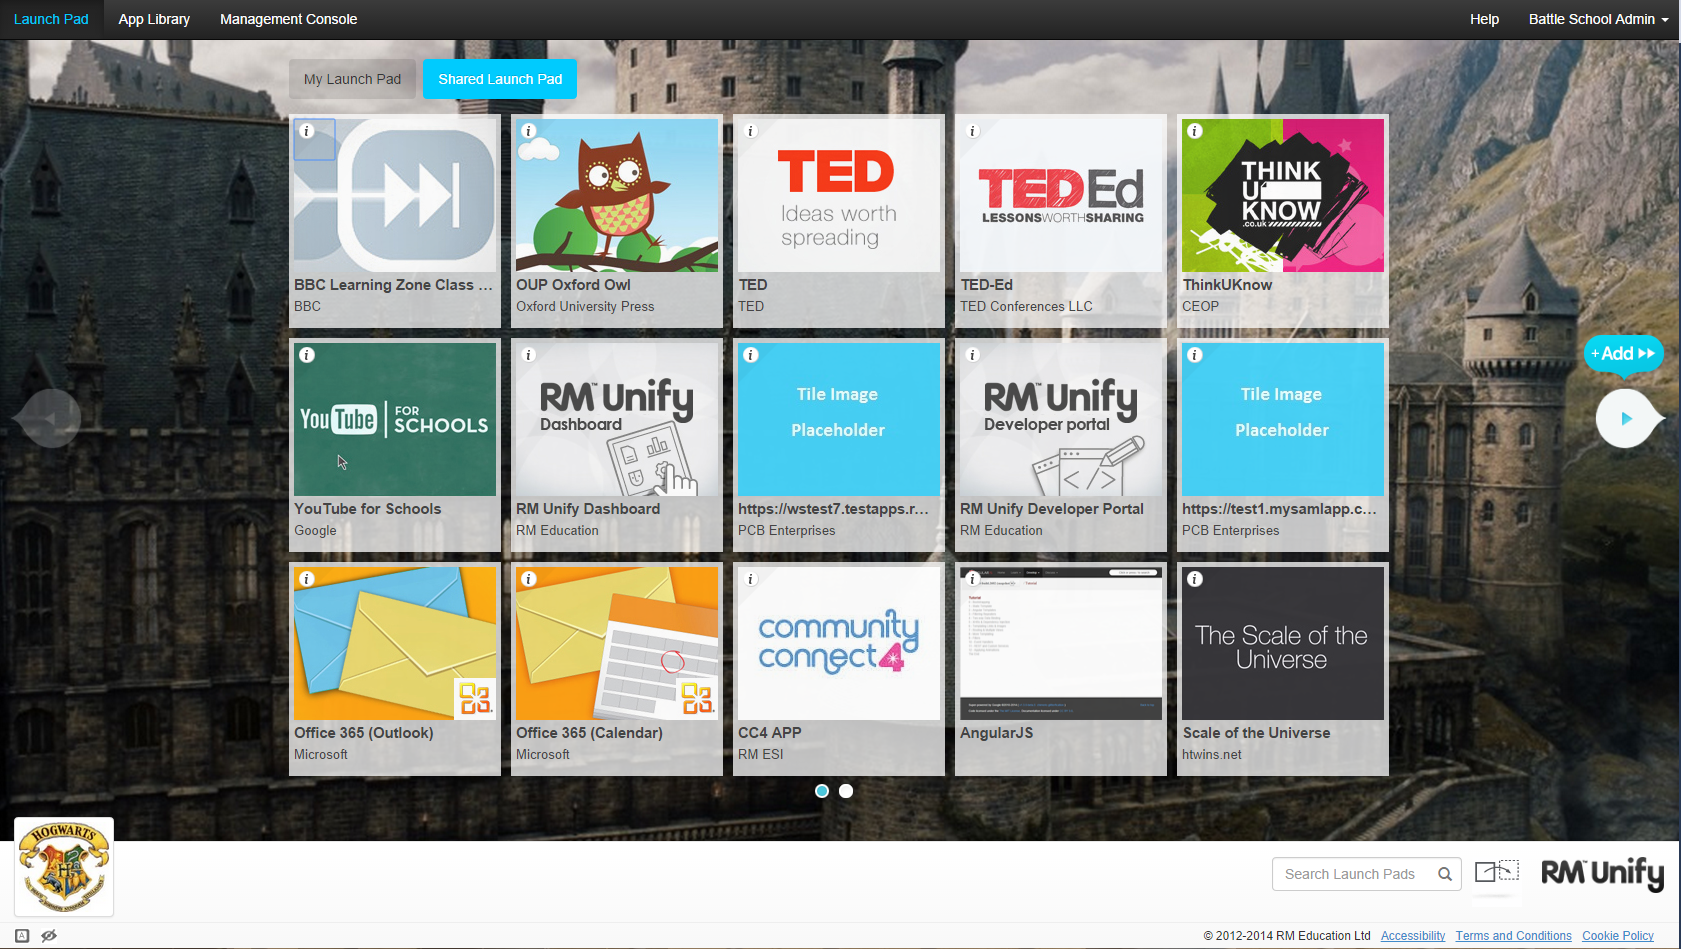Click info icon on TED tile
Viewport: 1681px width, 949px height.
751,131
